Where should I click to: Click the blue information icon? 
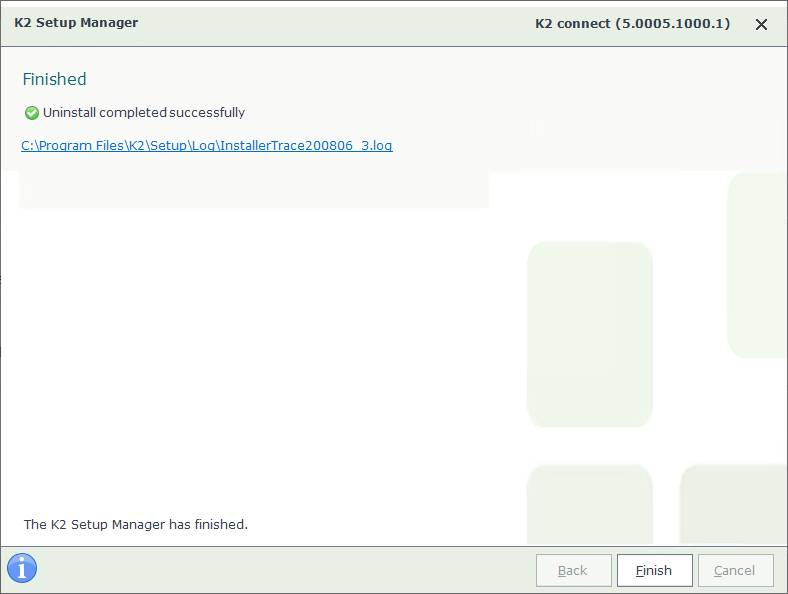point(22,568)
